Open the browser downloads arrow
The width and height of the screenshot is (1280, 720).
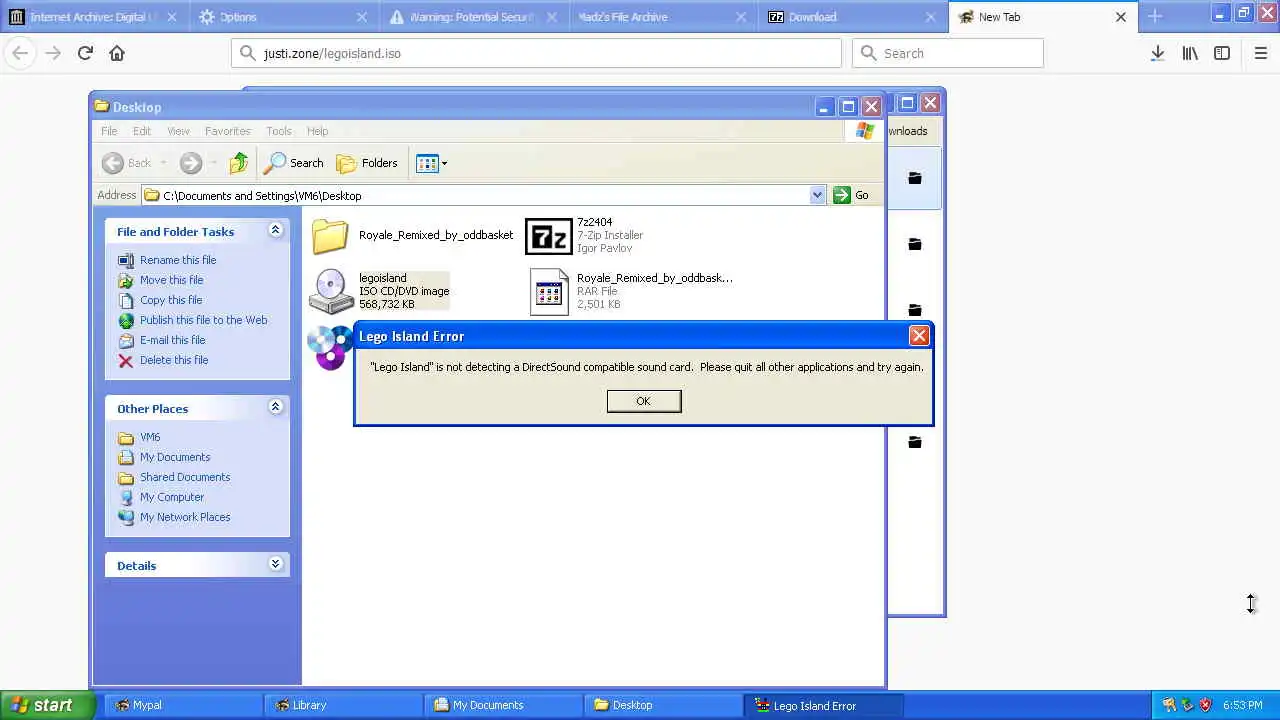click(x=1157, y=53)
